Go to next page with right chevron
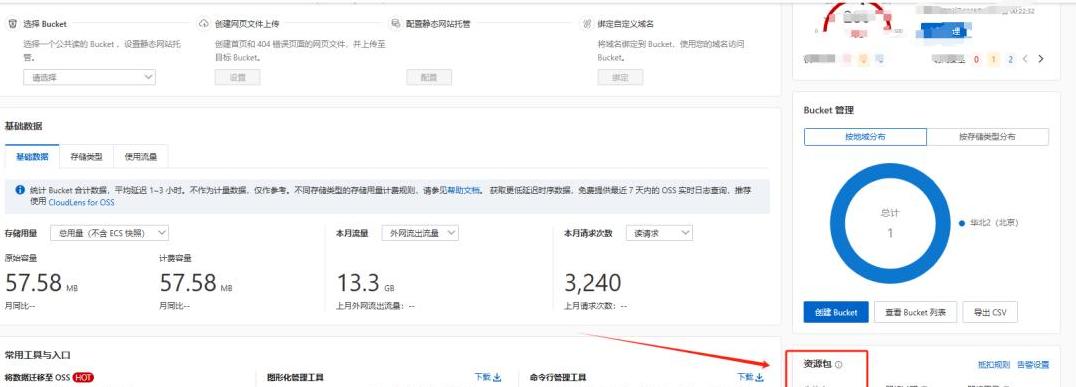This screenshot has height=387, width=1076. coord(1041,59)
